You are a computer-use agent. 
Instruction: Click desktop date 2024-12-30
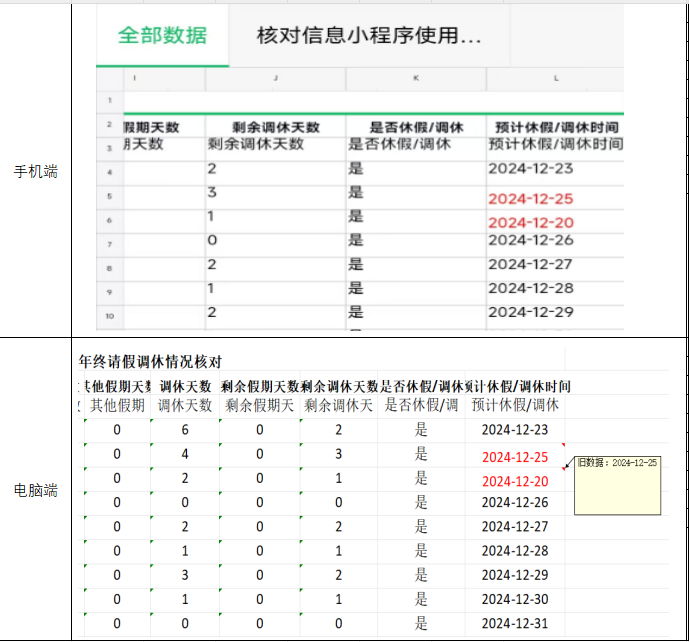[x=515, y=599]
